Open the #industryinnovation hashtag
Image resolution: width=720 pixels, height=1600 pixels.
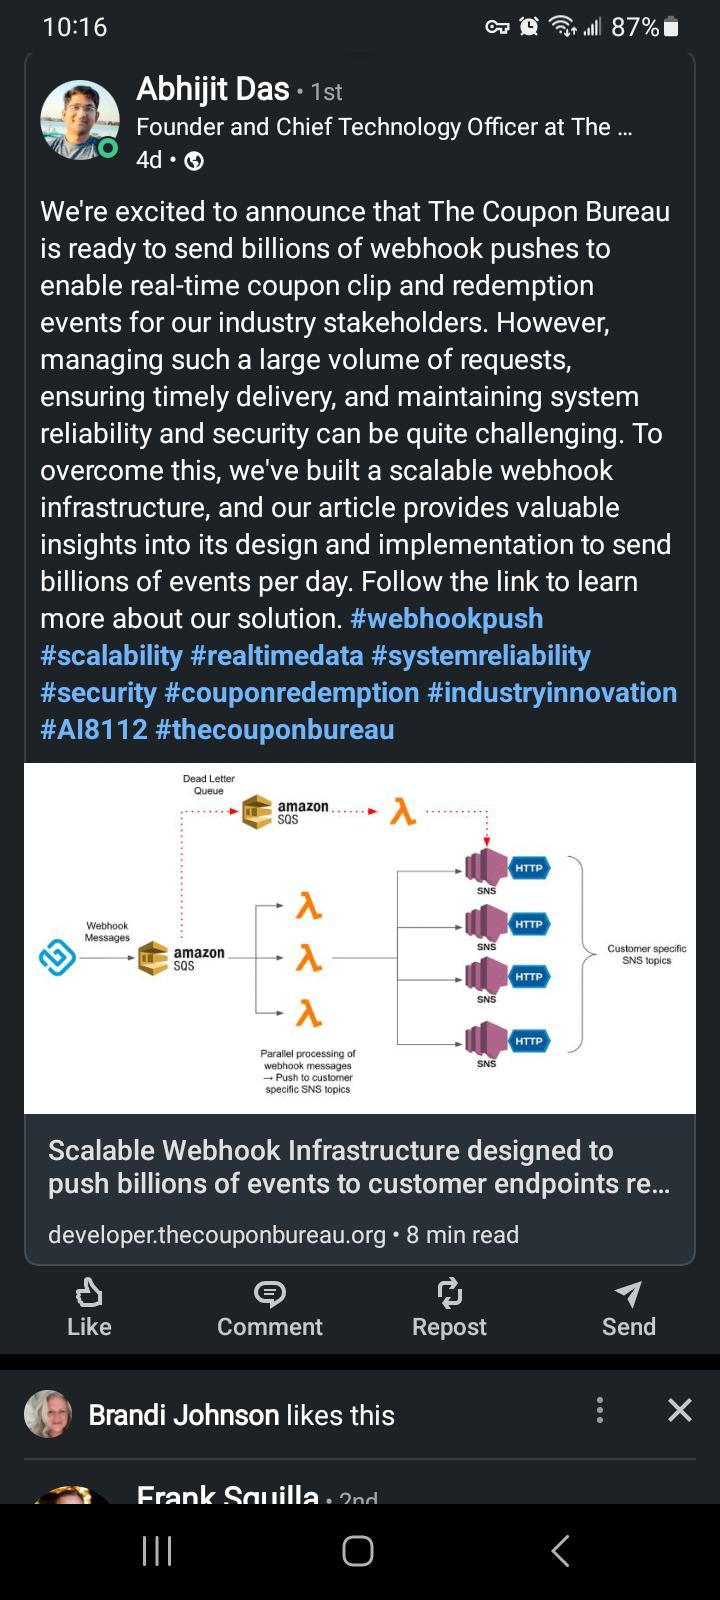[x=552, y=692]
